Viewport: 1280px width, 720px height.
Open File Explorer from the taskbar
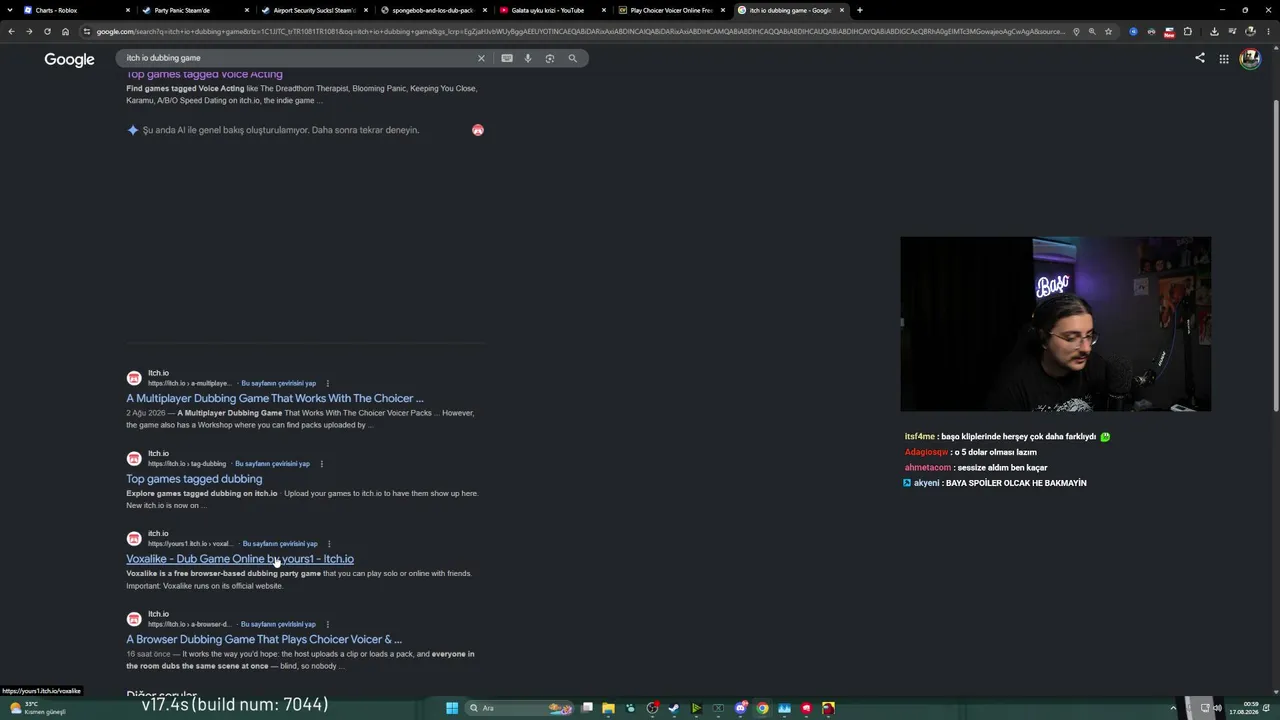(x=608, y=708)
